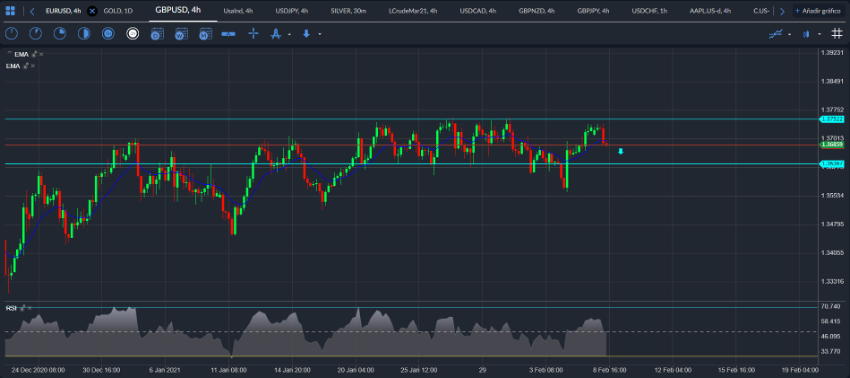The image size is (850, 378).
Task: Switch to daily timeframe calendar icon
Action: pos(157,34)
